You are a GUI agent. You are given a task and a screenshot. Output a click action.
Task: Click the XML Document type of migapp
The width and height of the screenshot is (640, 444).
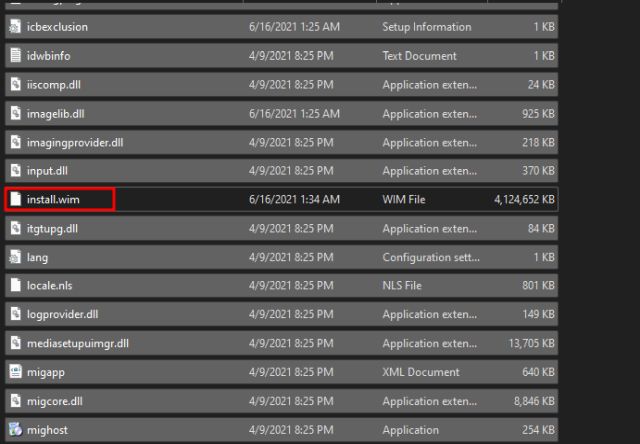coord(420,373)
